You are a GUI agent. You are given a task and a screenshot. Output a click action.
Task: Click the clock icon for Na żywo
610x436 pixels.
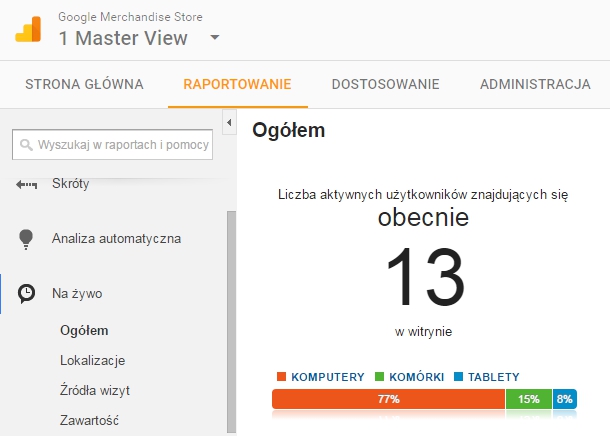tap(27, 294)
